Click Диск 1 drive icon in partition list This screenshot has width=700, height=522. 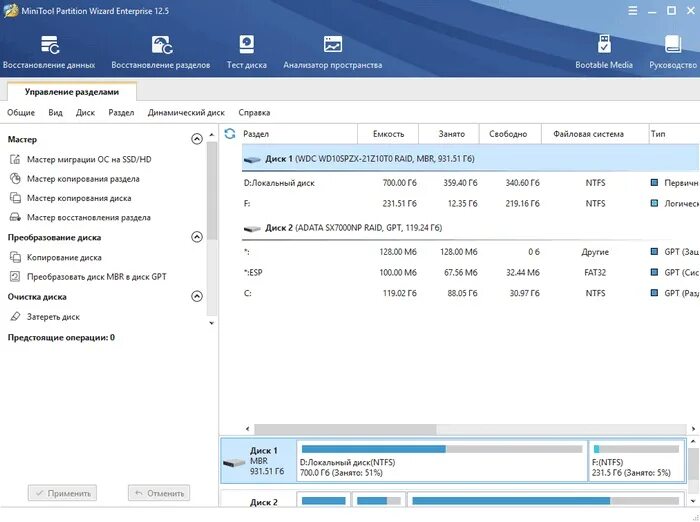tap(252, 159)
